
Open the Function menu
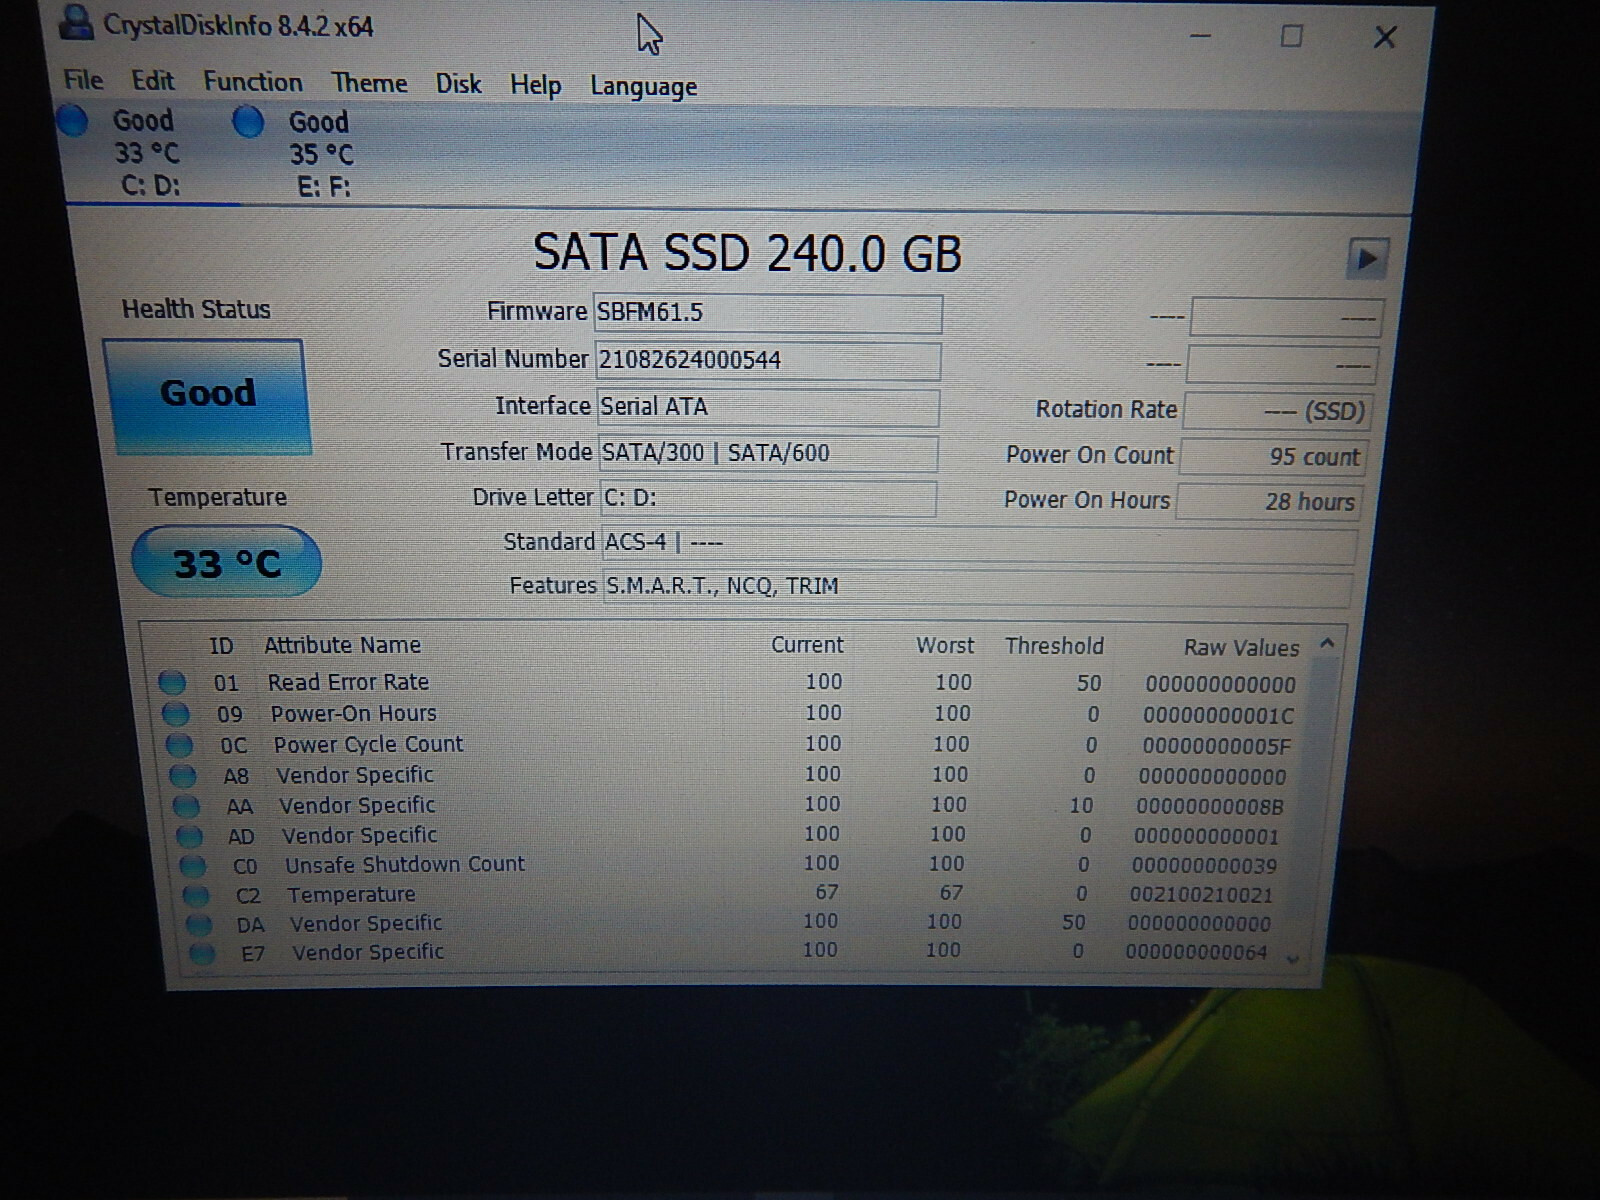[252, 82]
